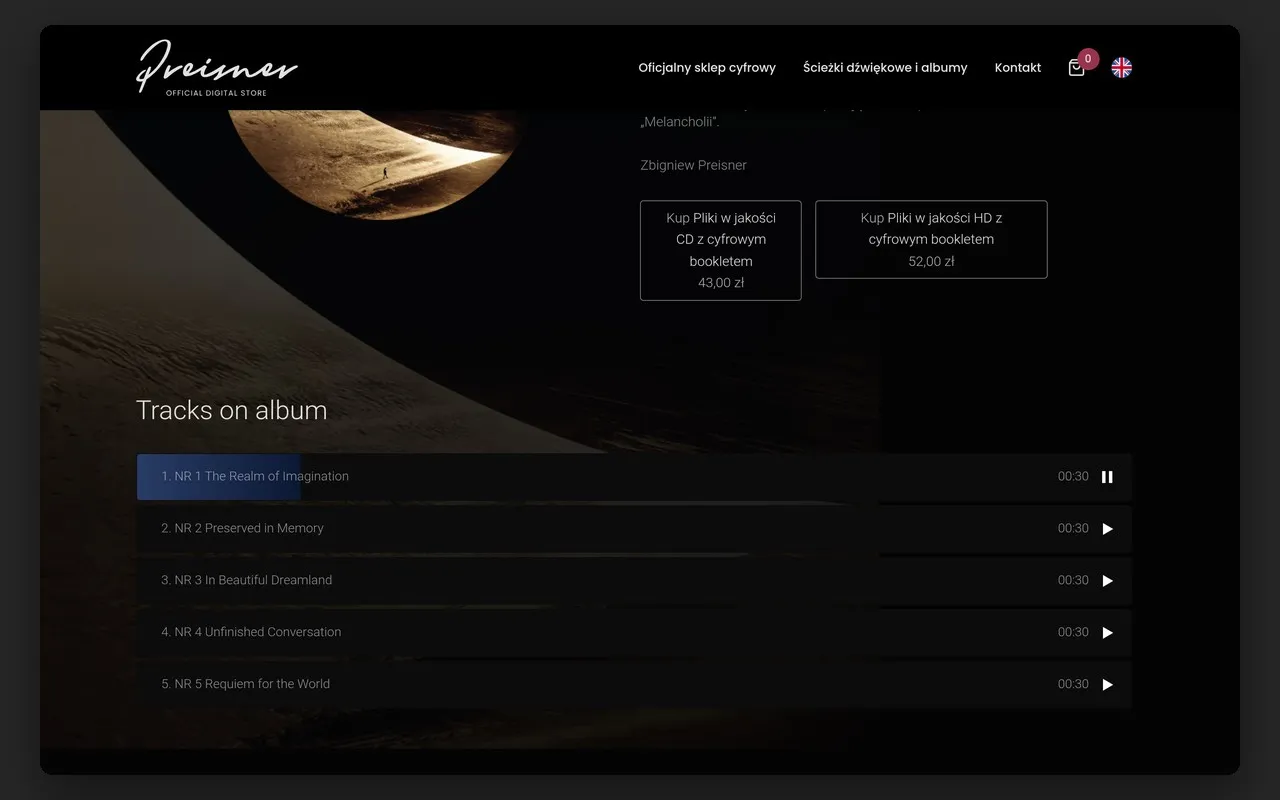Click the 00:30 duration on track 5
The height and width of the screenshot is (800, 1280).
point(1073,685)
